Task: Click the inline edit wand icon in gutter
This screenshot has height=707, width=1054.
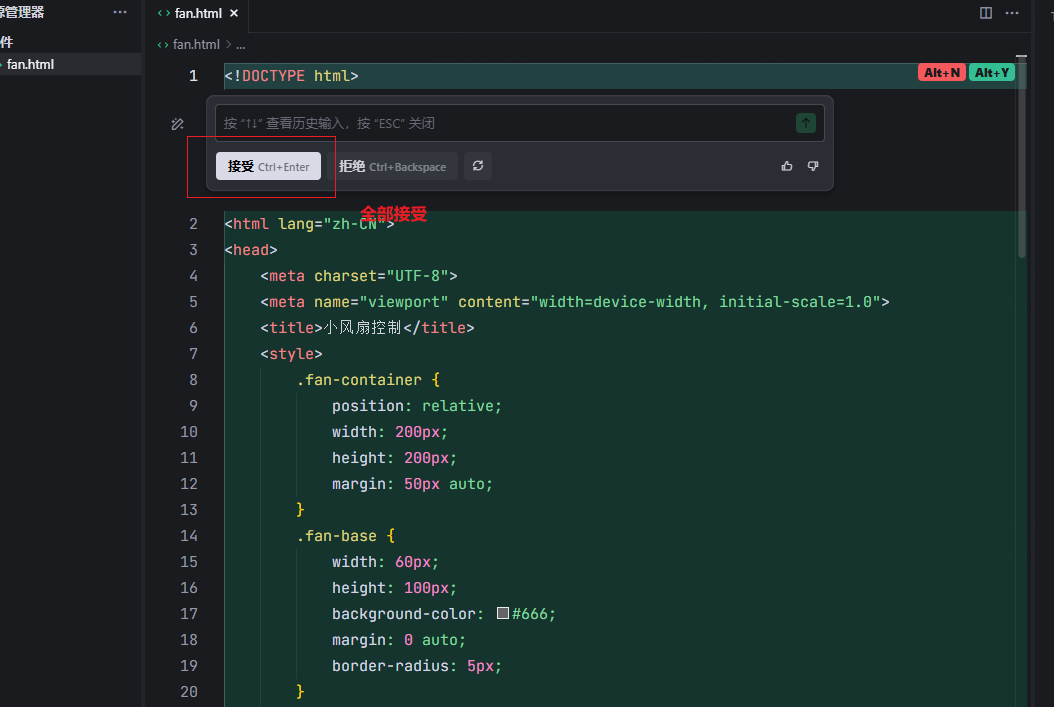Action: 177,124
